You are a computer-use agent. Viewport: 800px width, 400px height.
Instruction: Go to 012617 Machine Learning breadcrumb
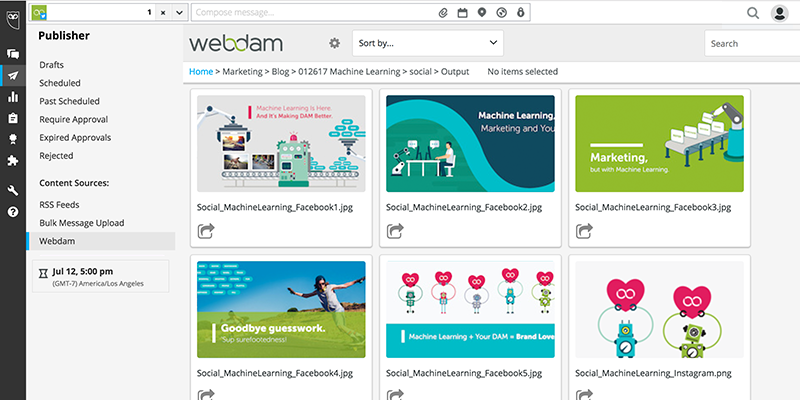point(349,72)
